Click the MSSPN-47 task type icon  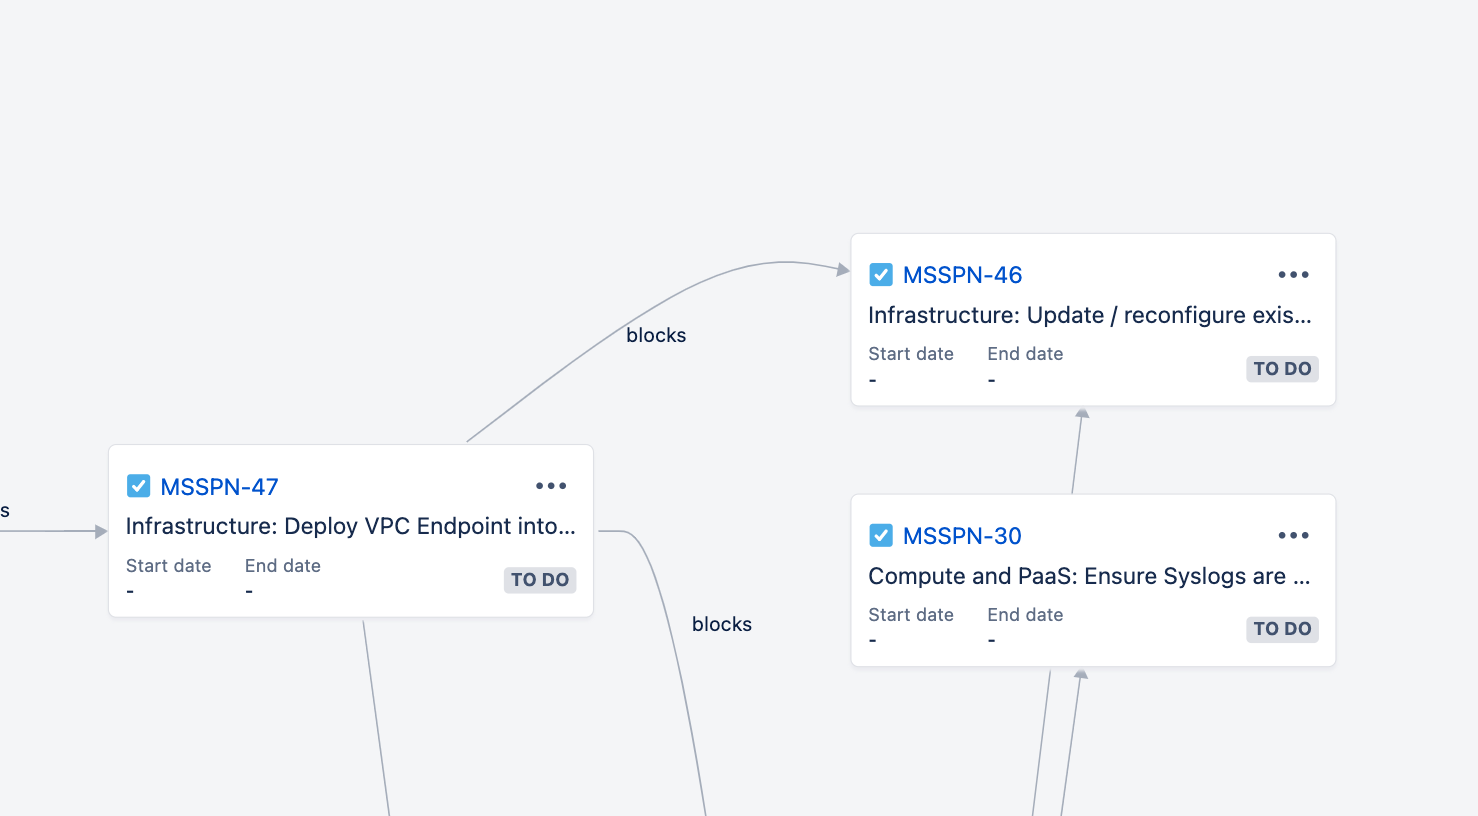(139, 486)
